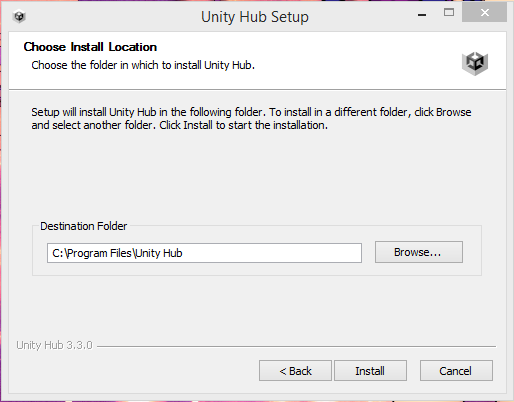This screenshot has width=514, height=402.
Task: Click the 'Unity Hub Setup' title bar text
Action: click(x=255, y=17)
